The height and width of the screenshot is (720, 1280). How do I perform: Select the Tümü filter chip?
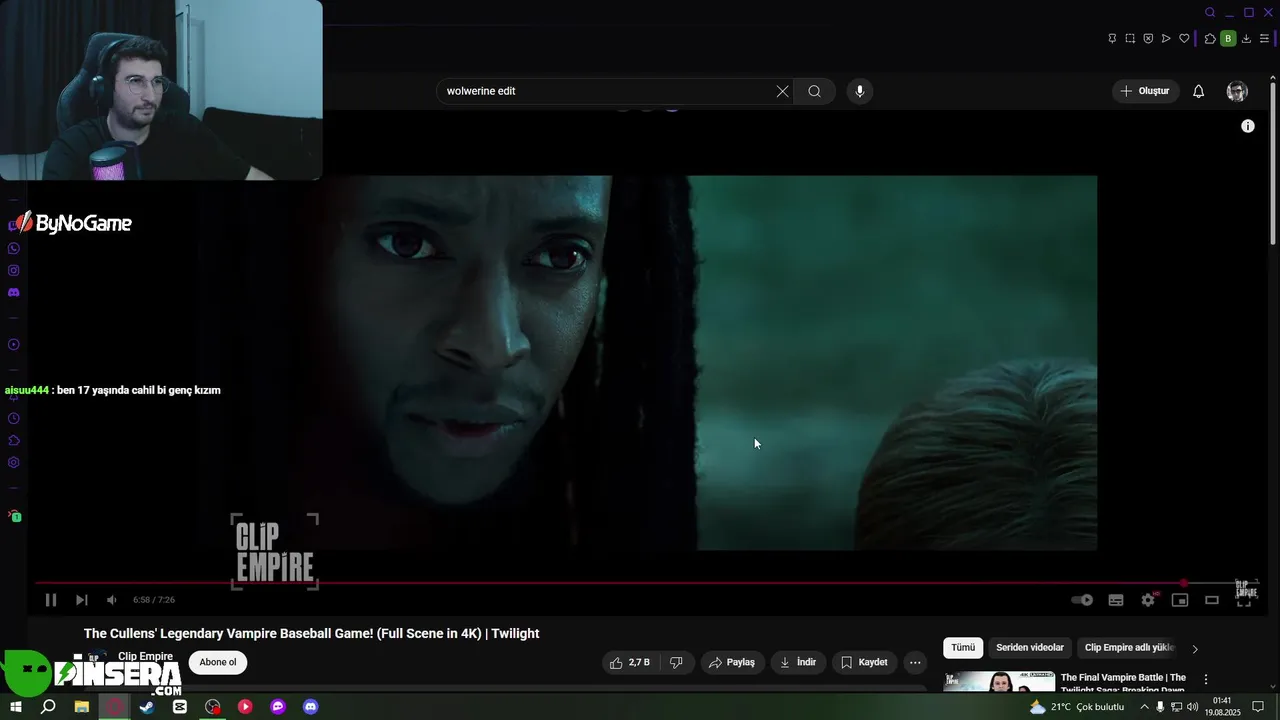click(x=963, y=648)
